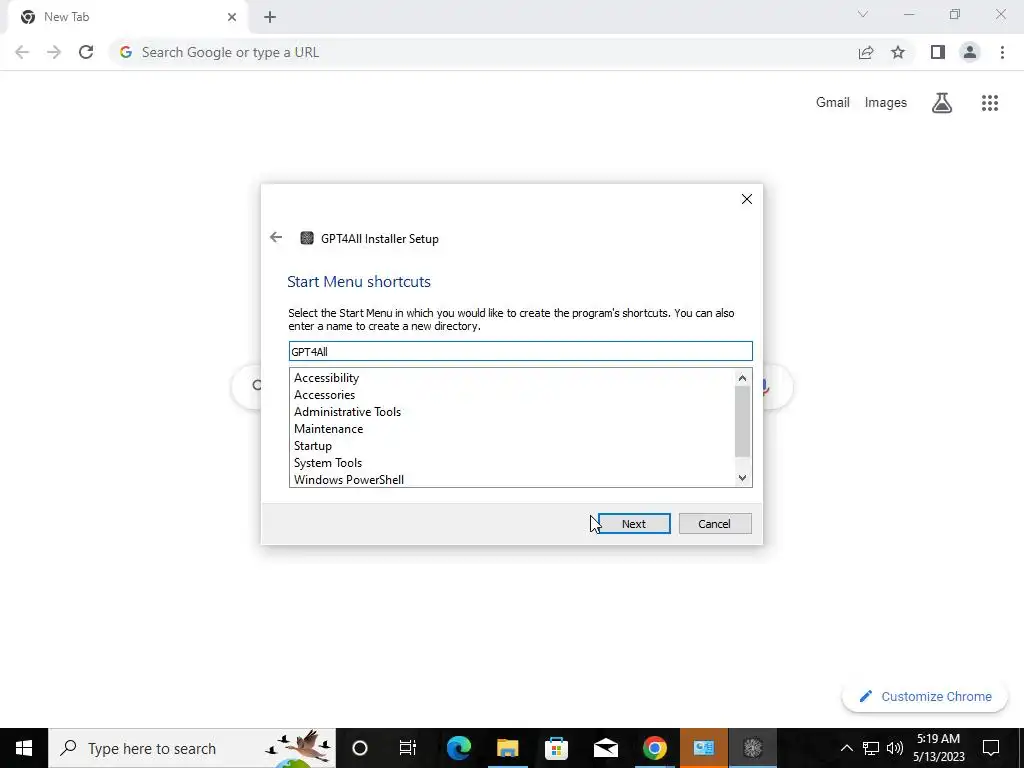Click Chrome's back navigation arrow
This screenshot has height=768, width=1024.
(x=22, y=52)
